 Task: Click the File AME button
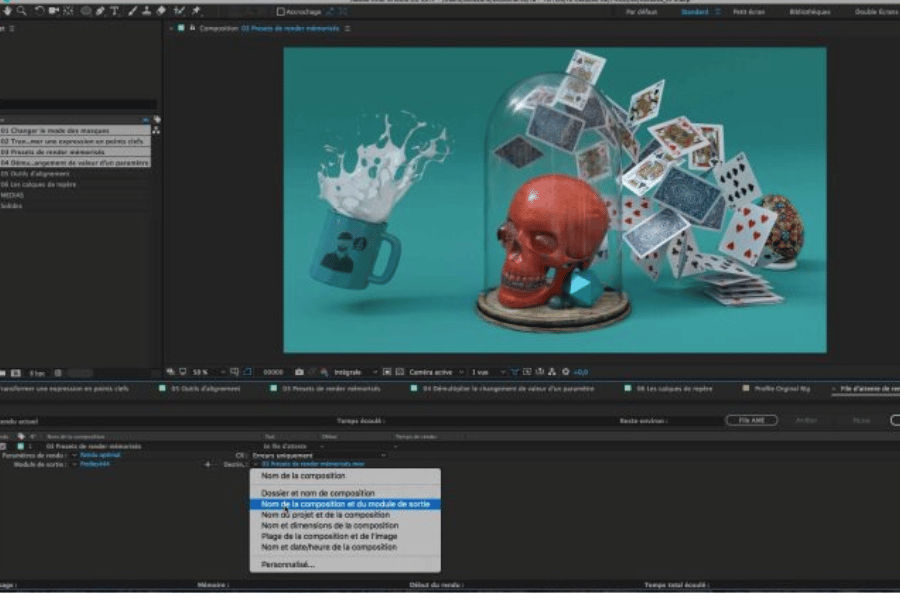751,420
